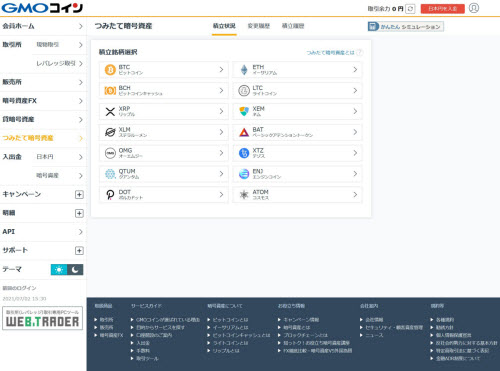
Task: Open 日本円 under 入出金 in sidebar
Action: [x=58, y=157]
